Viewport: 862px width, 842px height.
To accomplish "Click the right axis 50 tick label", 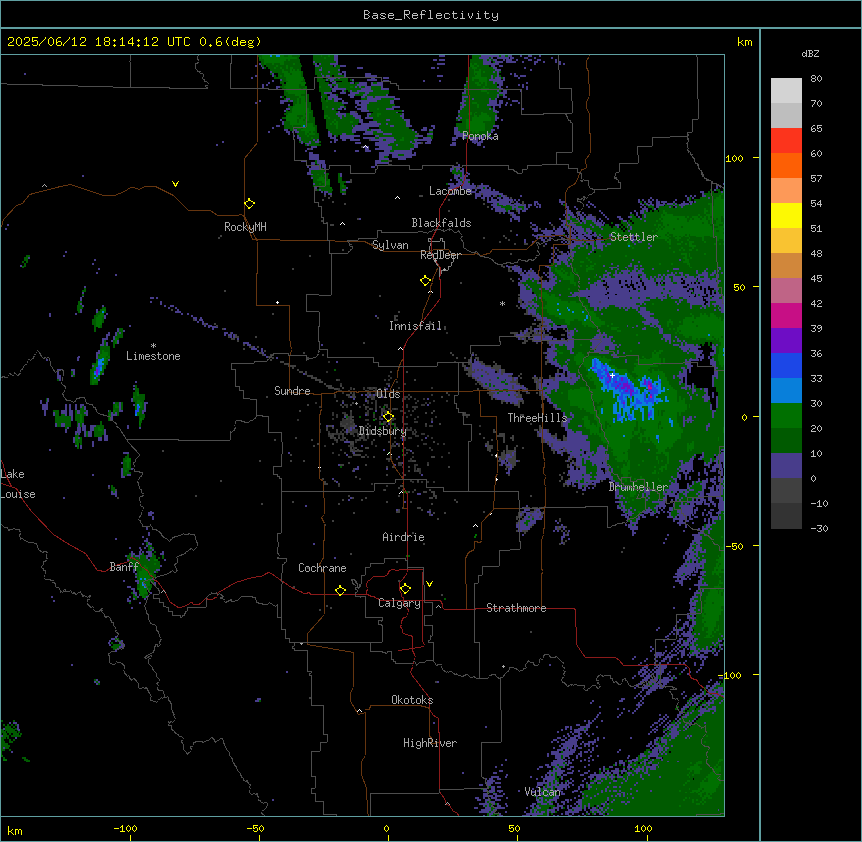I will [739, 287].
